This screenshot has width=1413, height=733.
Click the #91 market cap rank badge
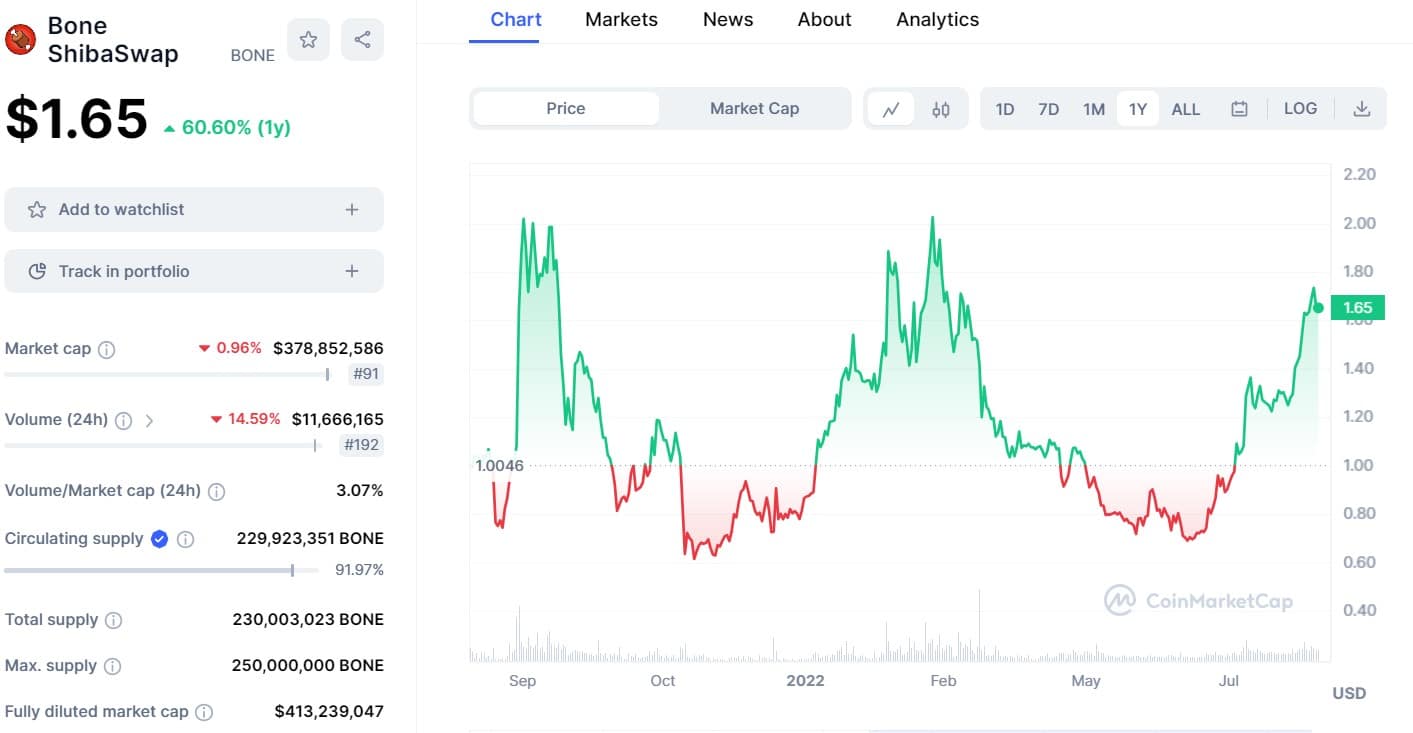[x=366, y=375]
